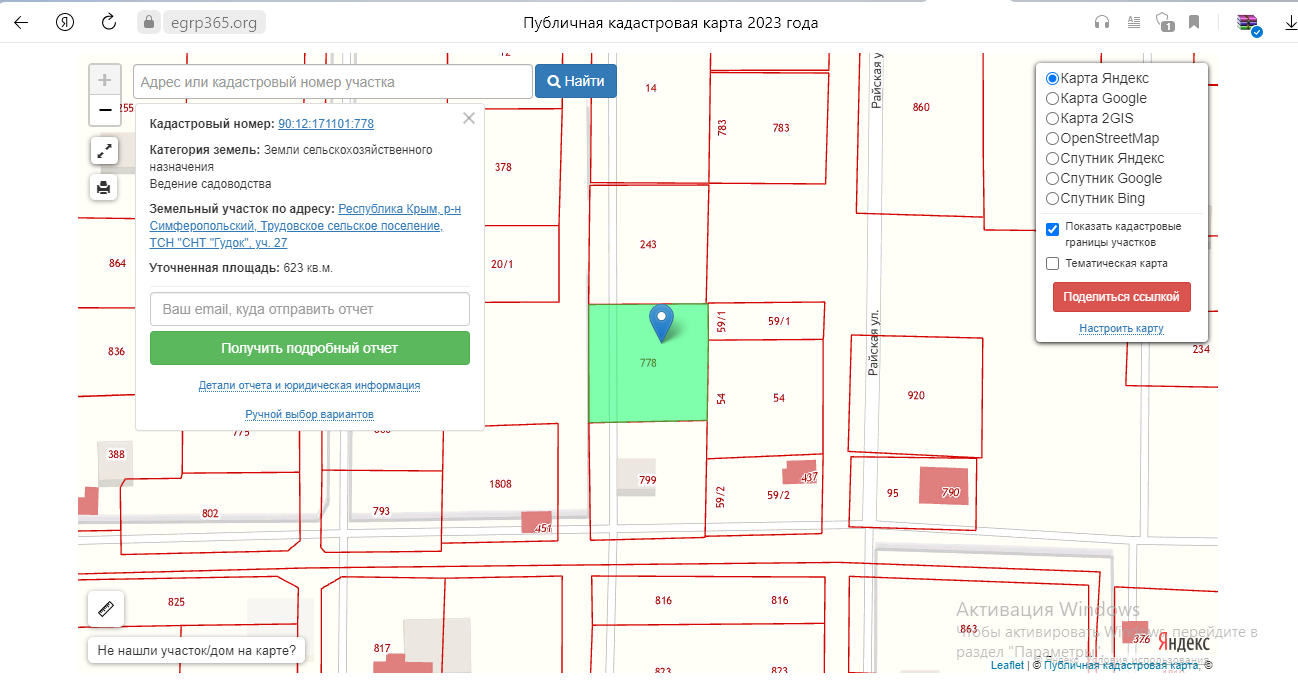Select parcel 825 on the map
The height and width of the screenshot is (686, 1298).
(176, 602)
